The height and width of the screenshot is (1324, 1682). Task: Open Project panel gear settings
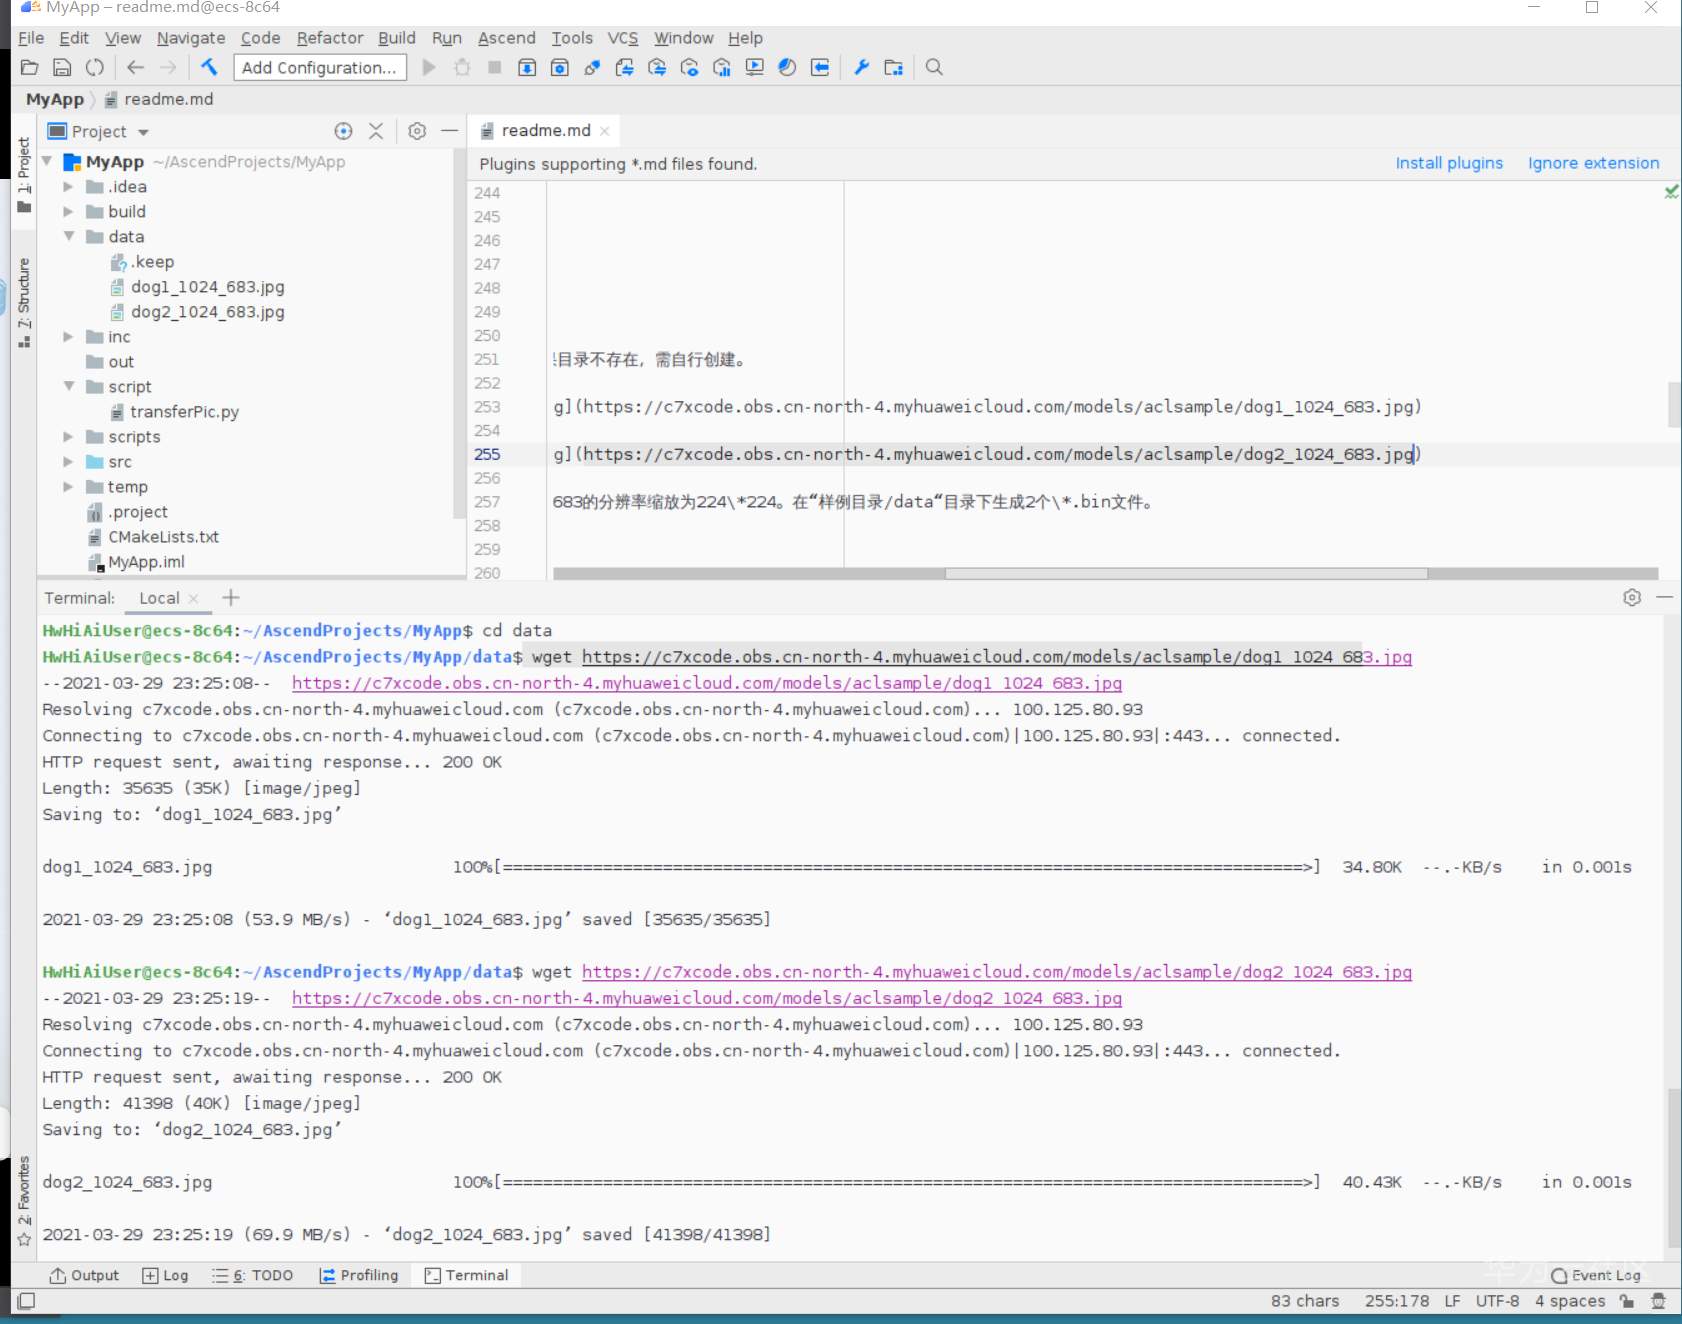coord(417,131)
